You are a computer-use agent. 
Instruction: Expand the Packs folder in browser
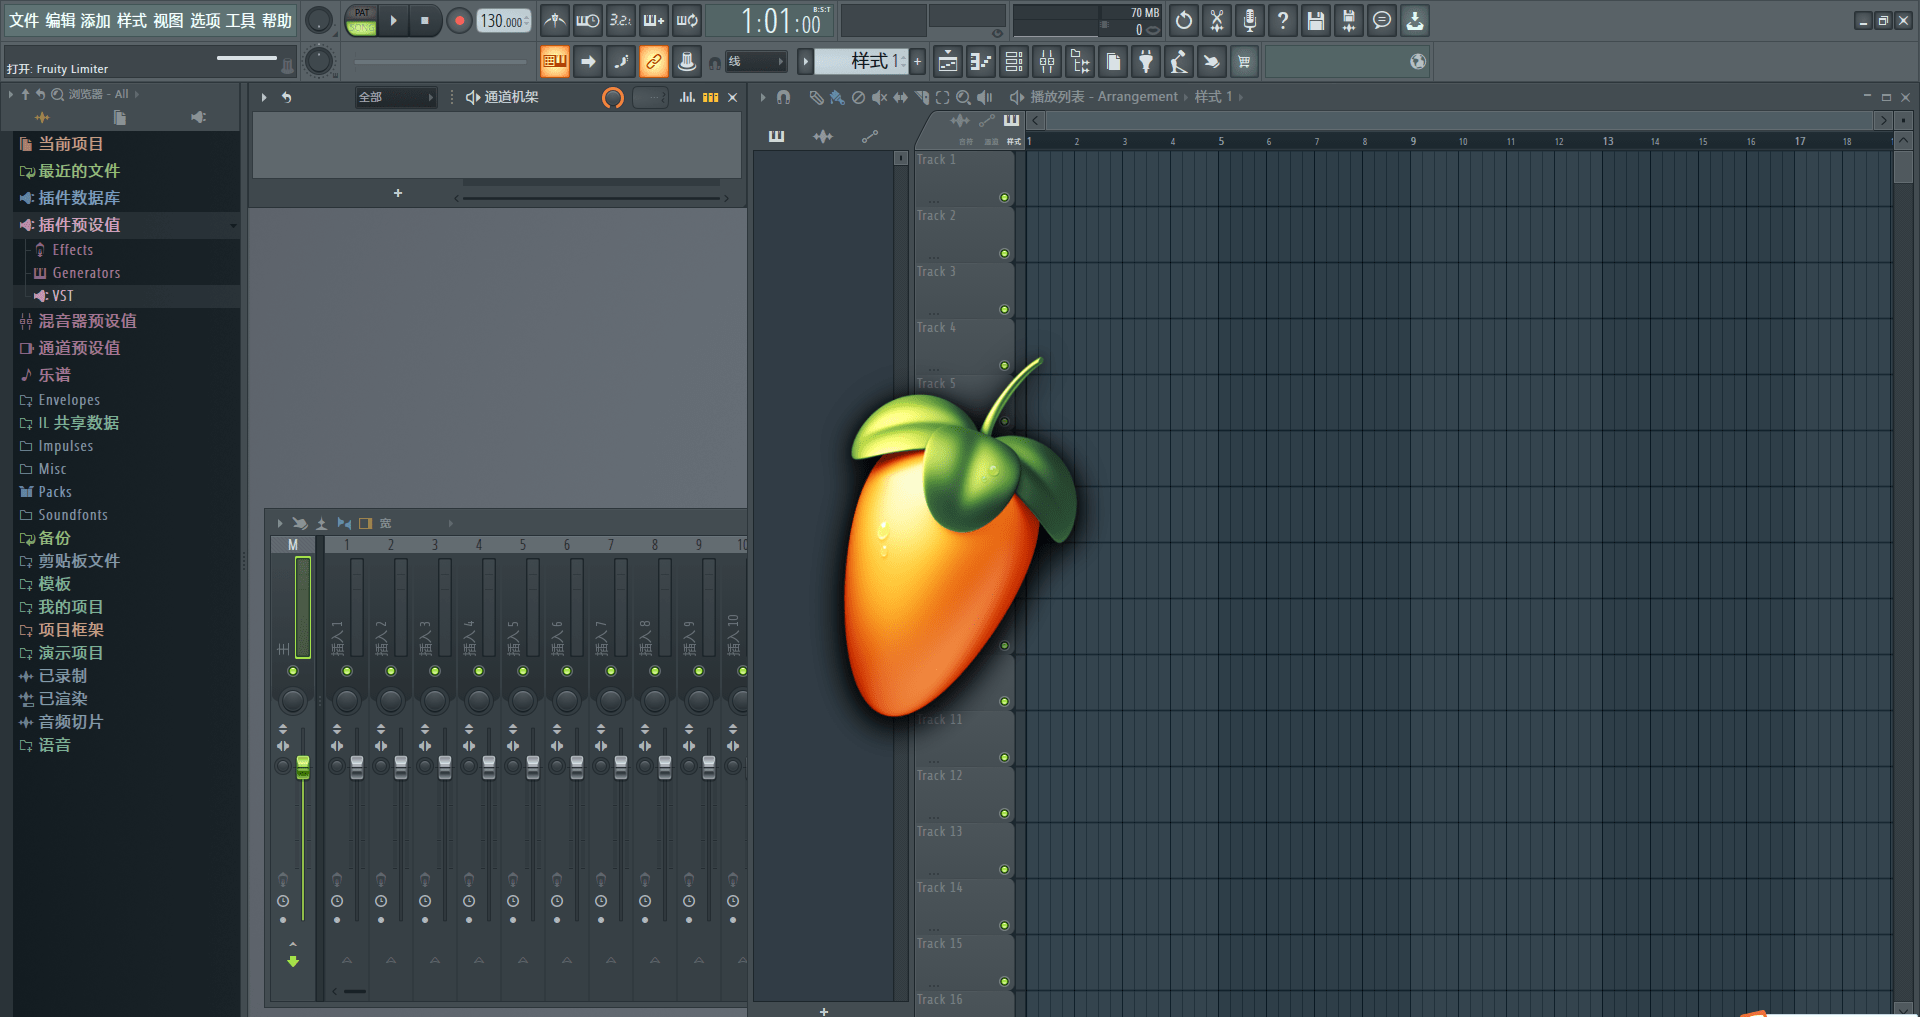click(55, 492)
